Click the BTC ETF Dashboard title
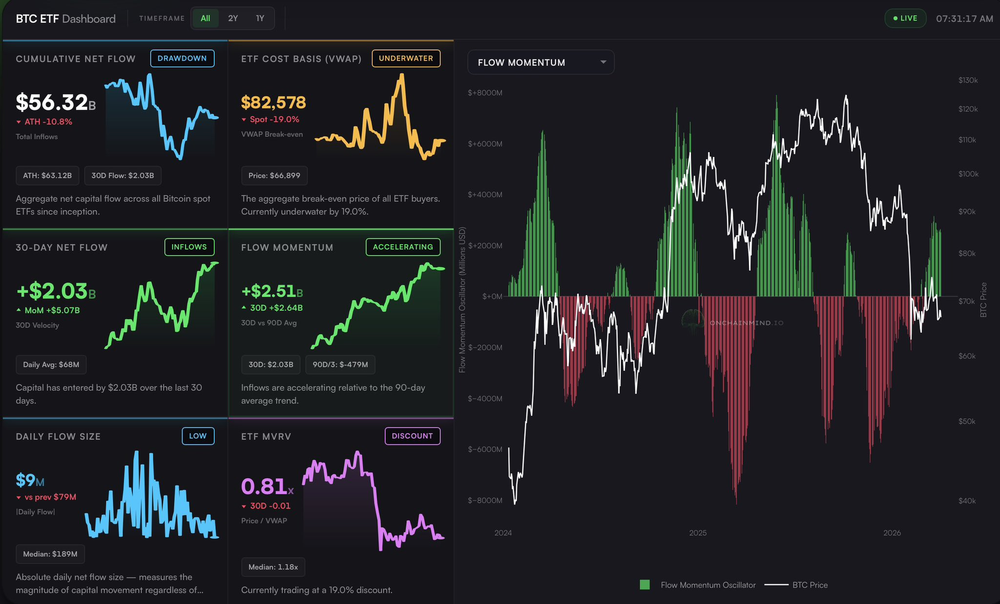1000x604 pixels. (65, 18)
